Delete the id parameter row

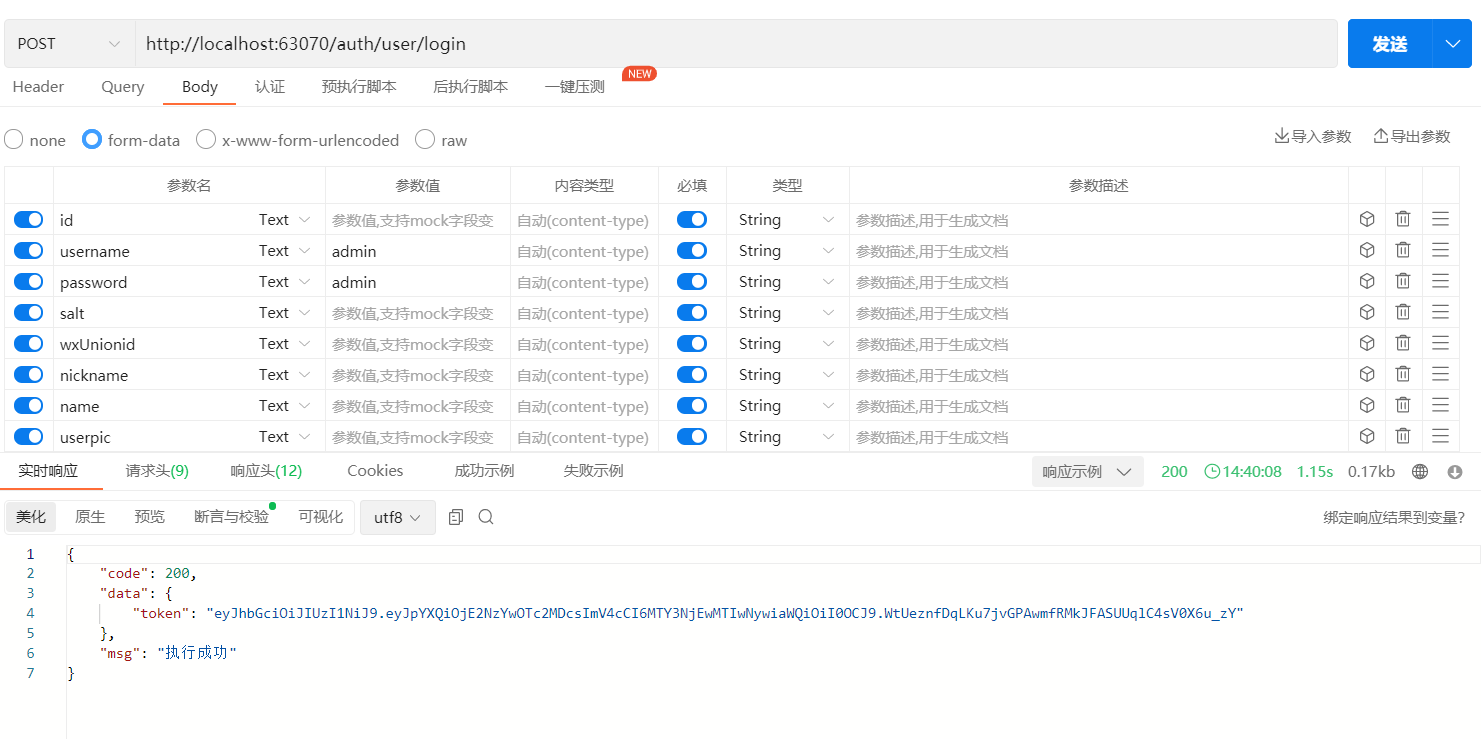(1403, 220)
